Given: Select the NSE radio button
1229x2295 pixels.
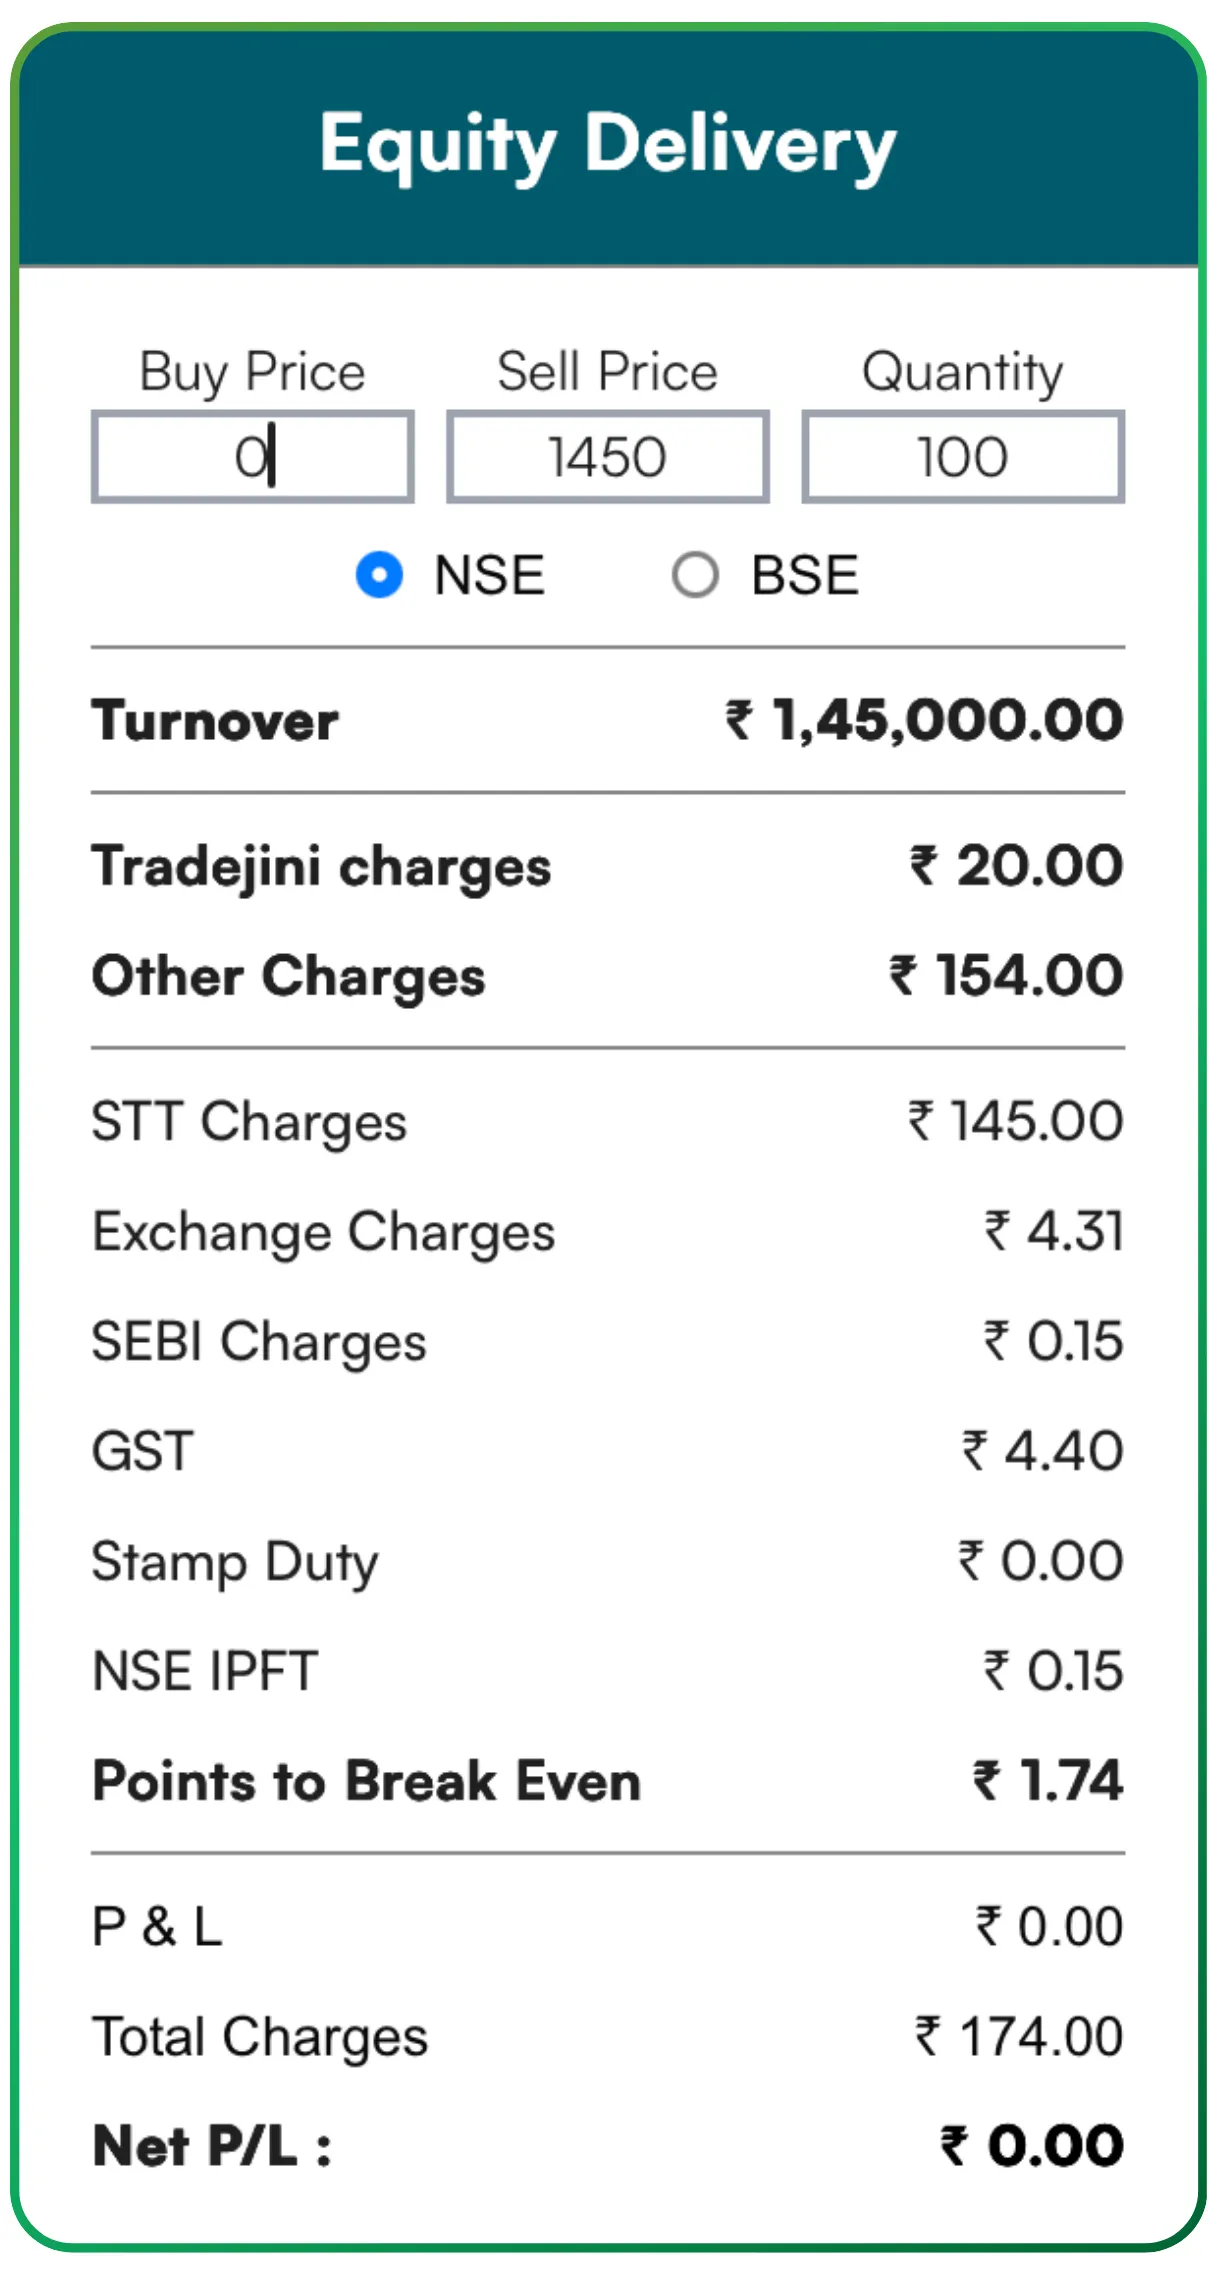Looking at the screenshot, I should click(x=380, y=576).
